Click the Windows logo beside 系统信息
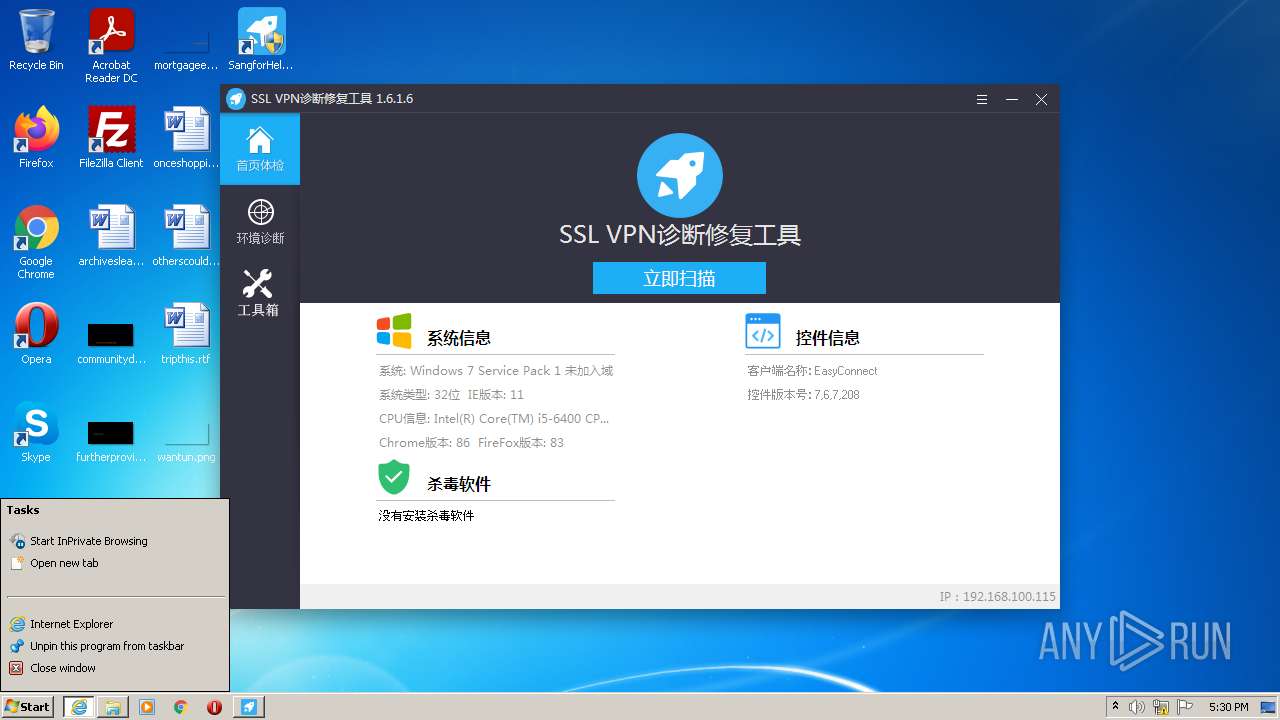 394,331
